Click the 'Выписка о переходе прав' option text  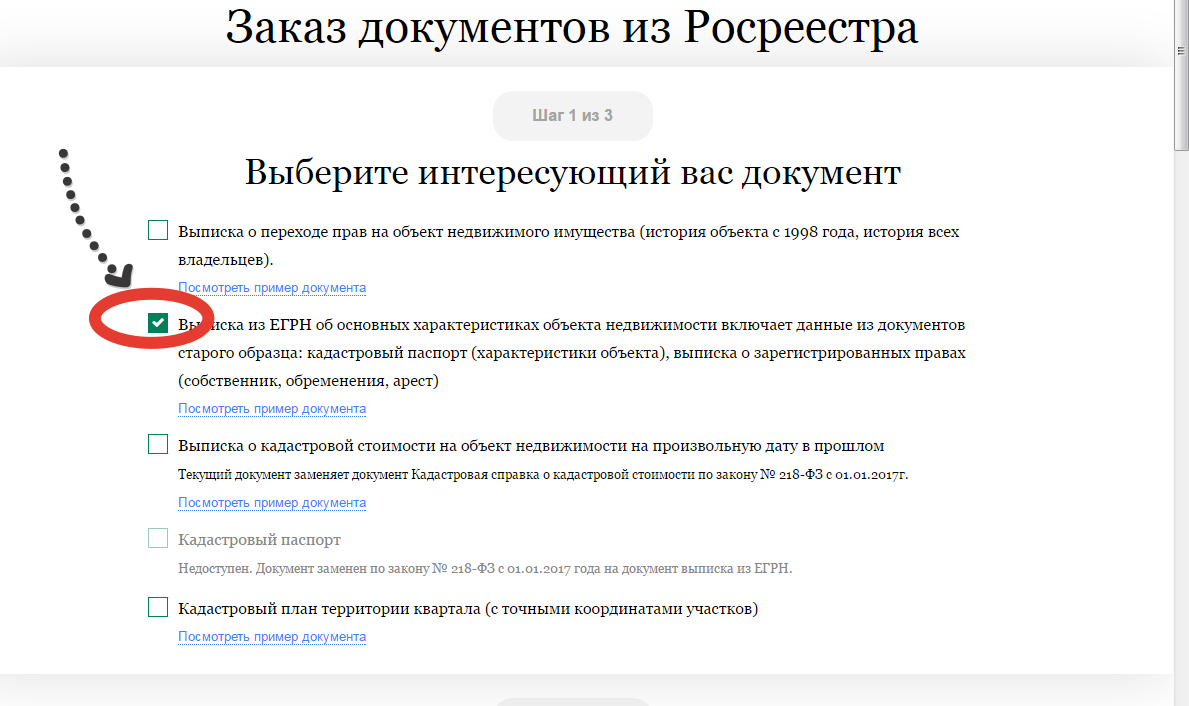click(x=569, y=246)
